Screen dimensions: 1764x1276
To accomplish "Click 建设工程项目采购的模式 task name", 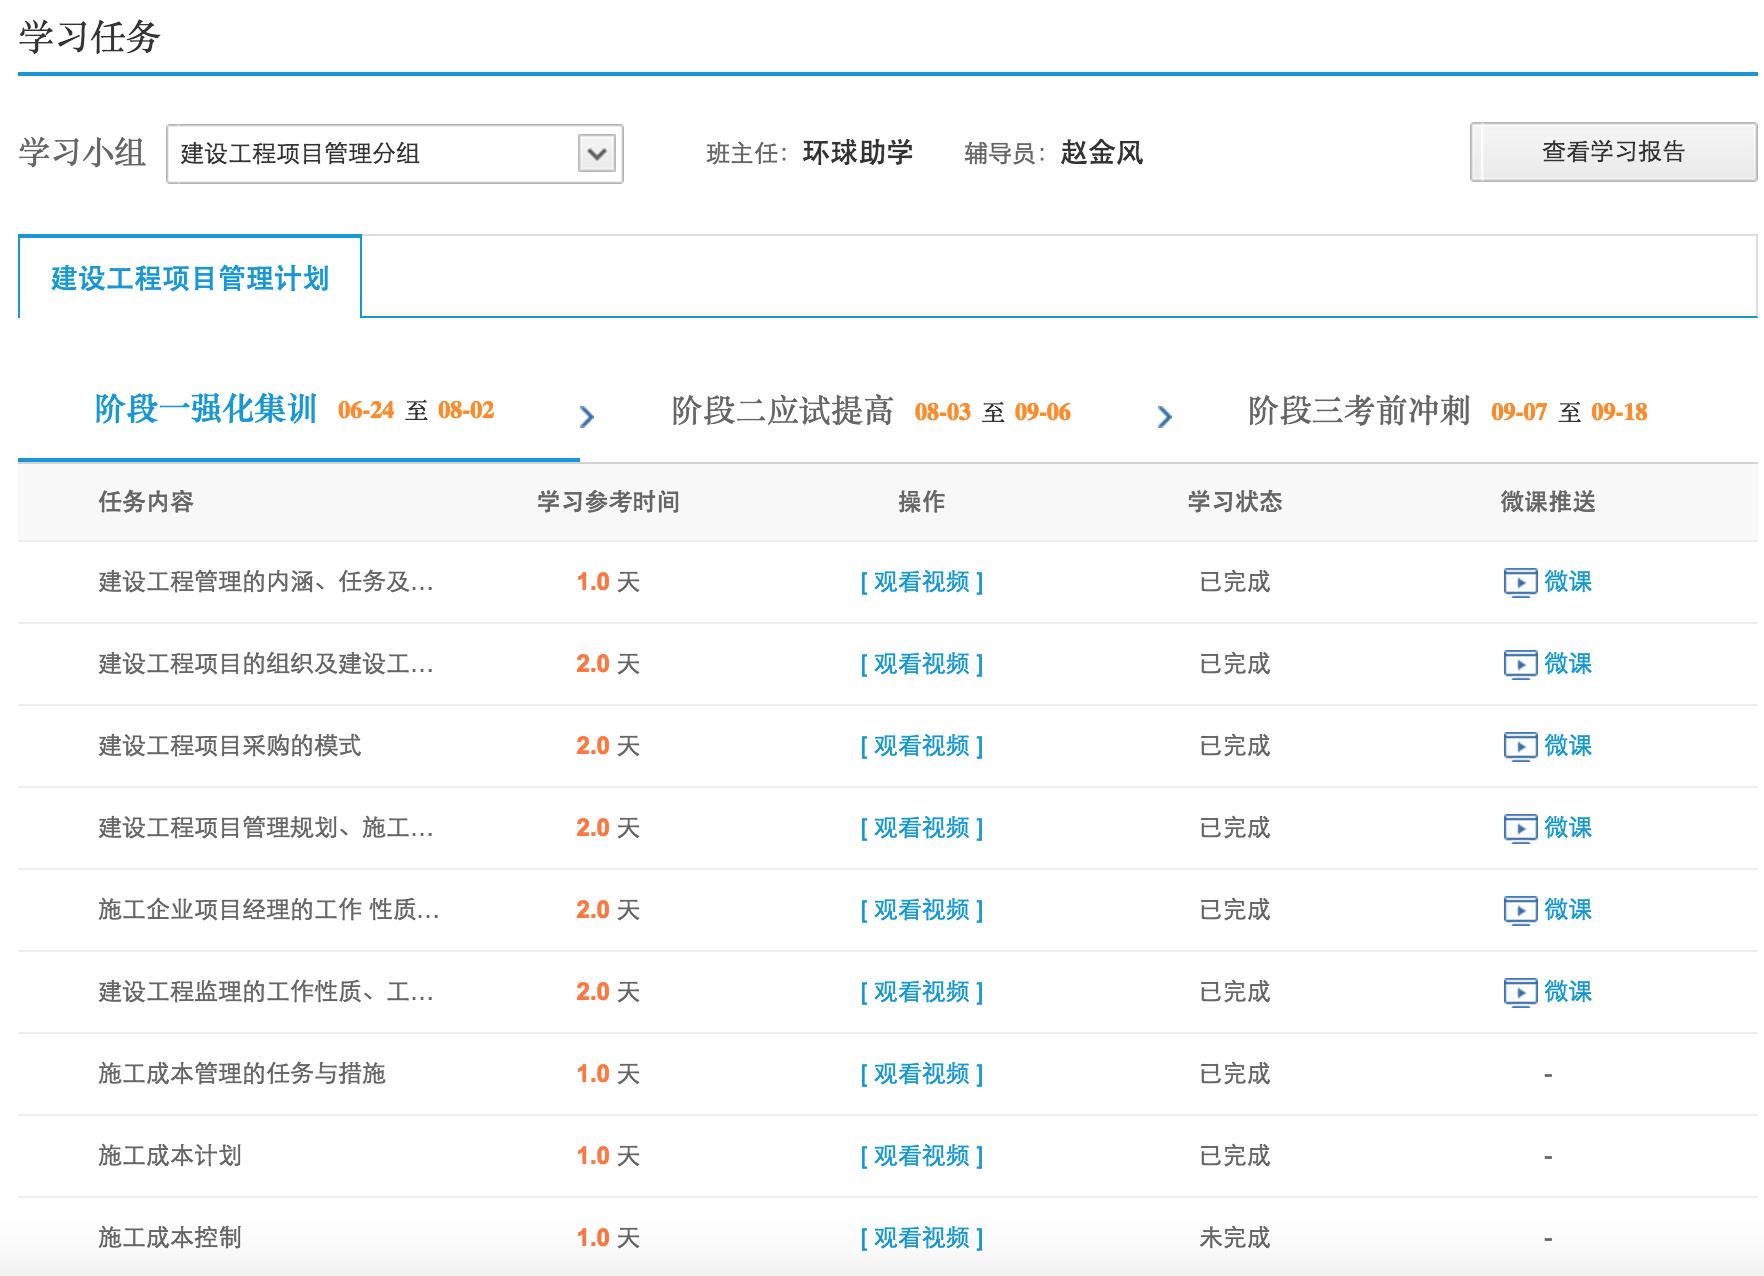I will point(229,746).
